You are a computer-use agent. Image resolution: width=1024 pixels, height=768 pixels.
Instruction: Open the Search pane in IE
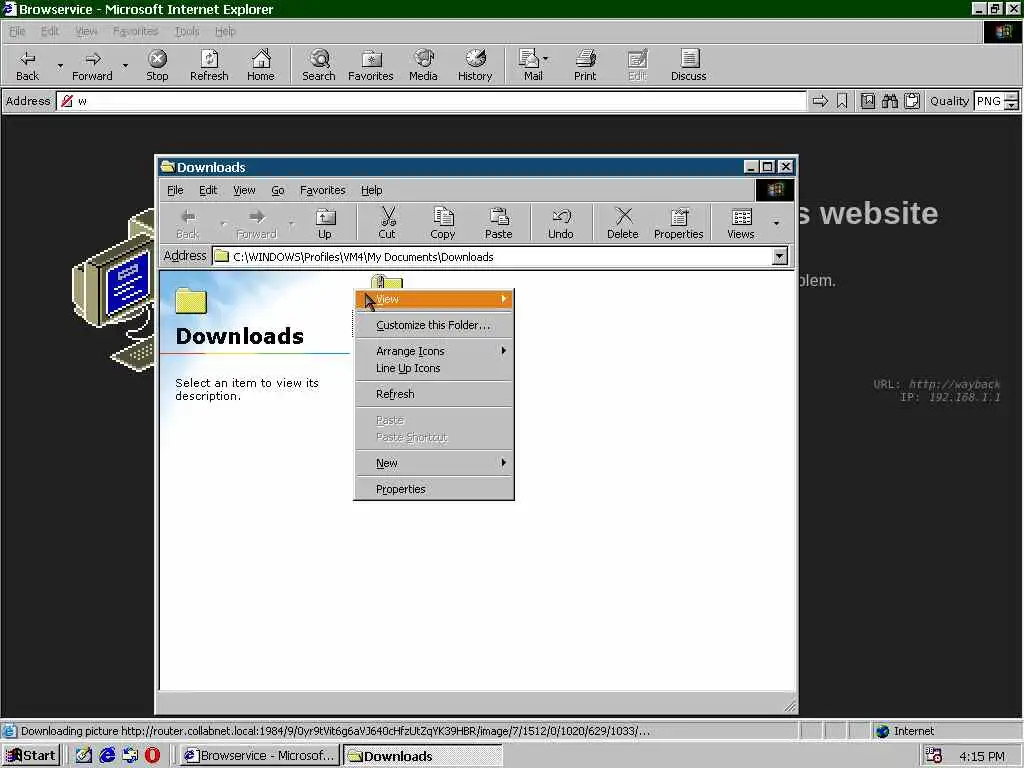coord(319,65)
